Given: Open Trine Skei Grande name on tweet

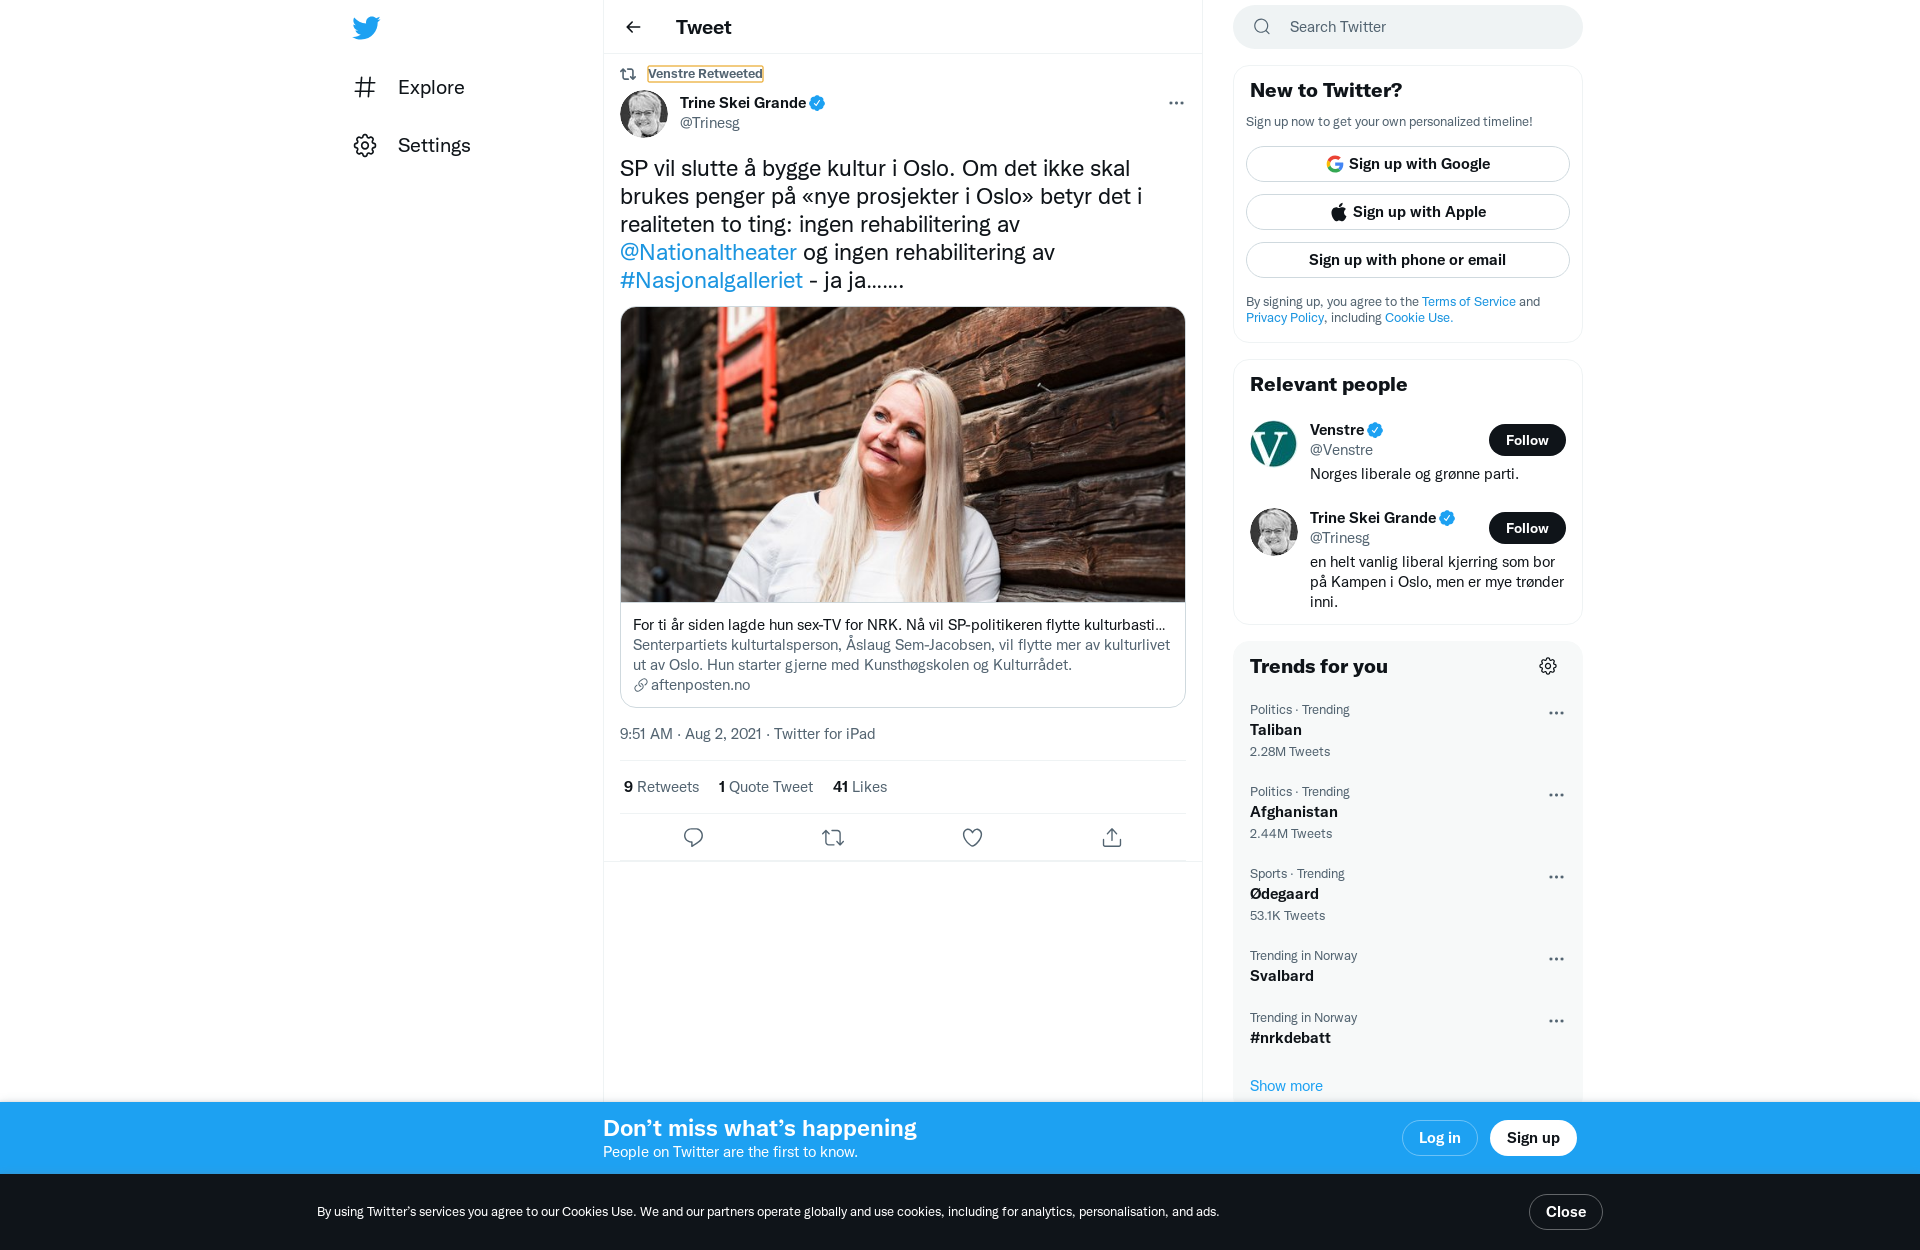Looking at the screenshot, I should tap(743, 103).
